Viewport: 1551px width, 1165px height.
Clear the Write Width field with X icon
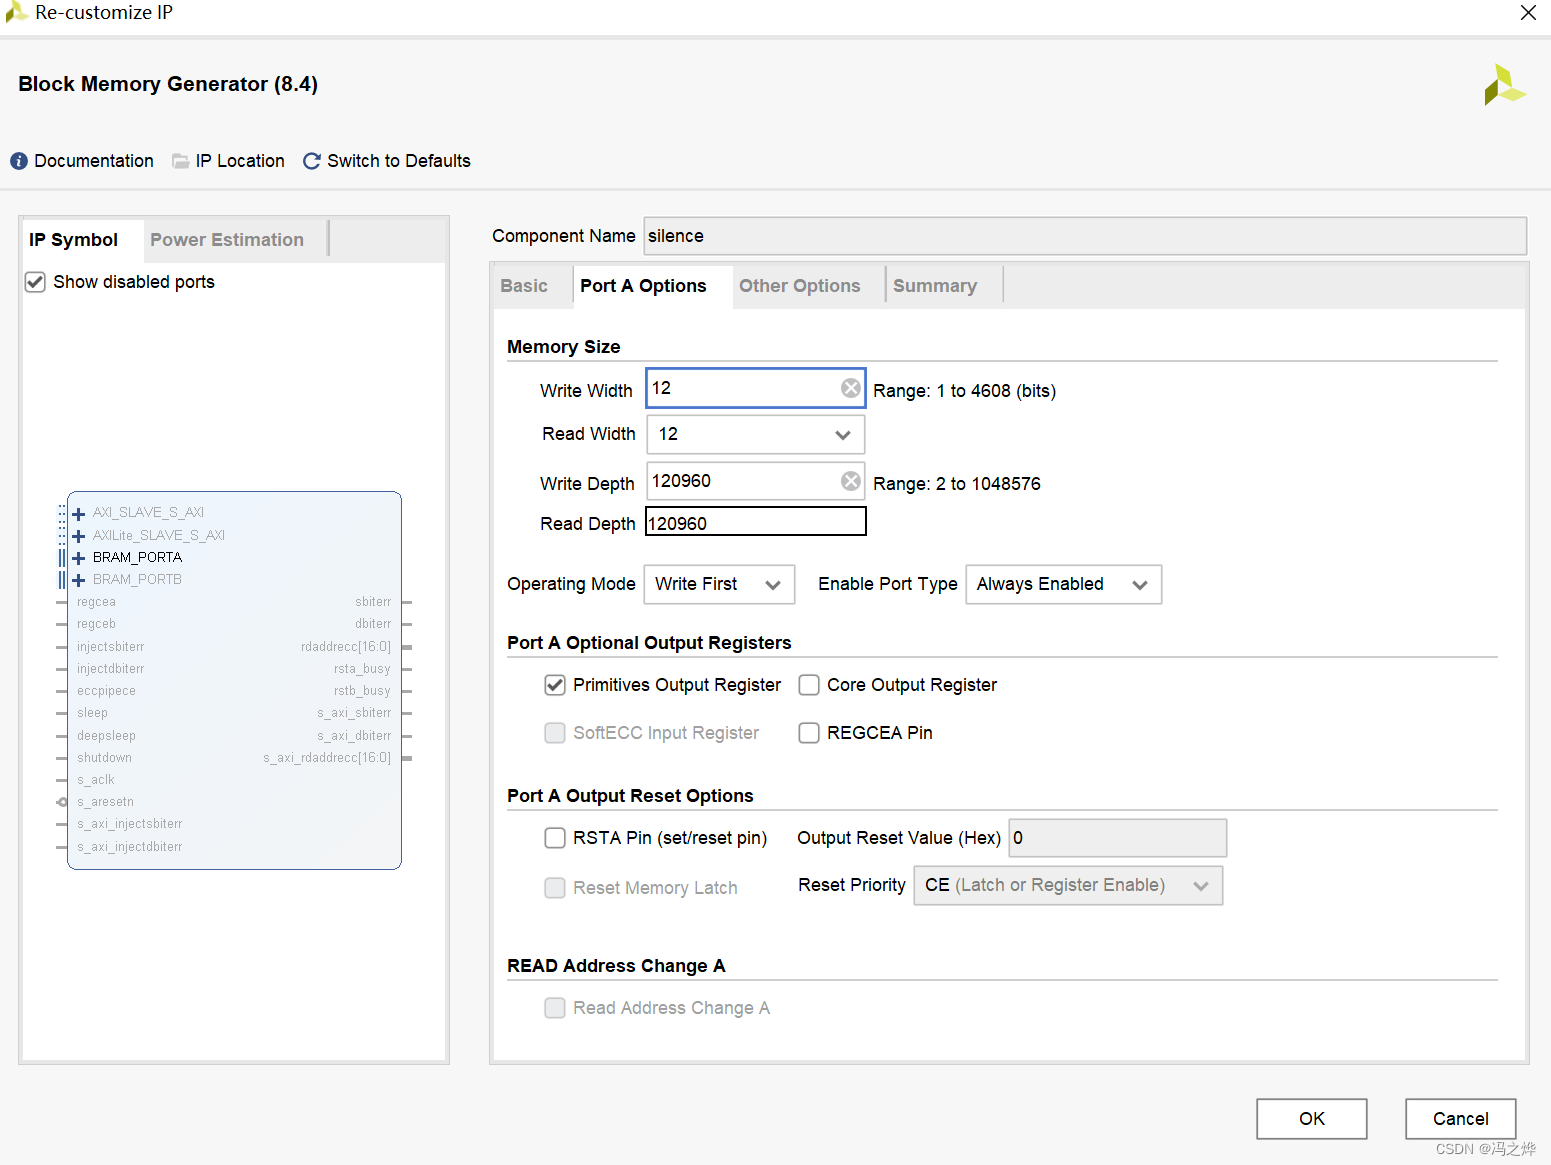851,388
